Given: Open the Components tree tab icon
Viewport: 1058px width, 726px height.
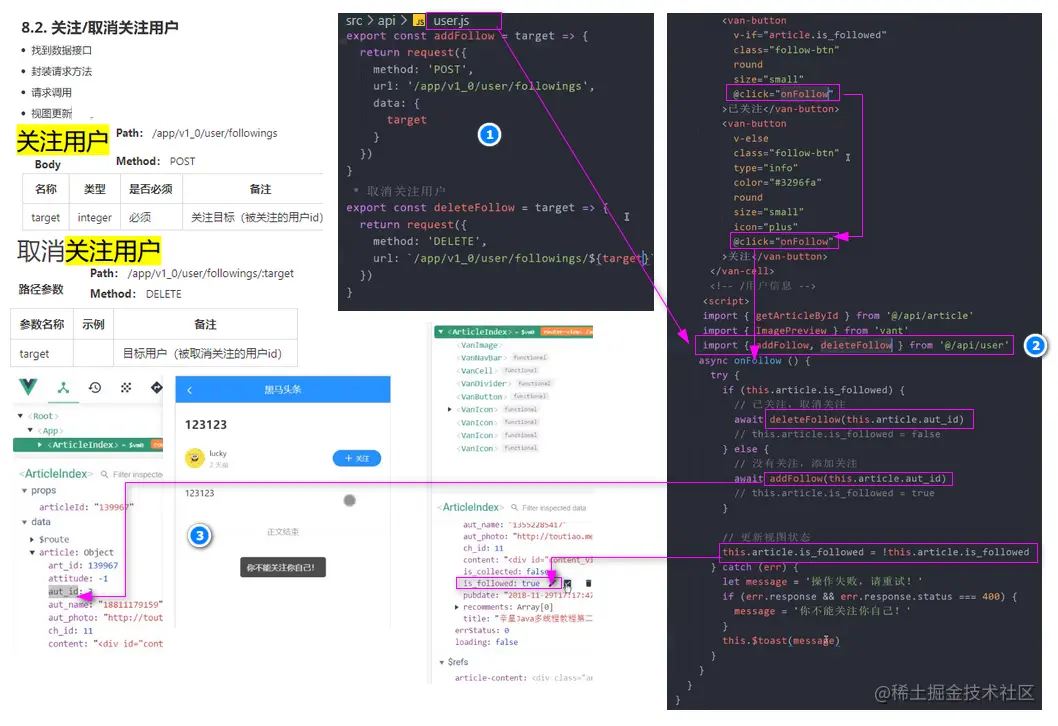Looking at the screenshot, I should 63,387.
